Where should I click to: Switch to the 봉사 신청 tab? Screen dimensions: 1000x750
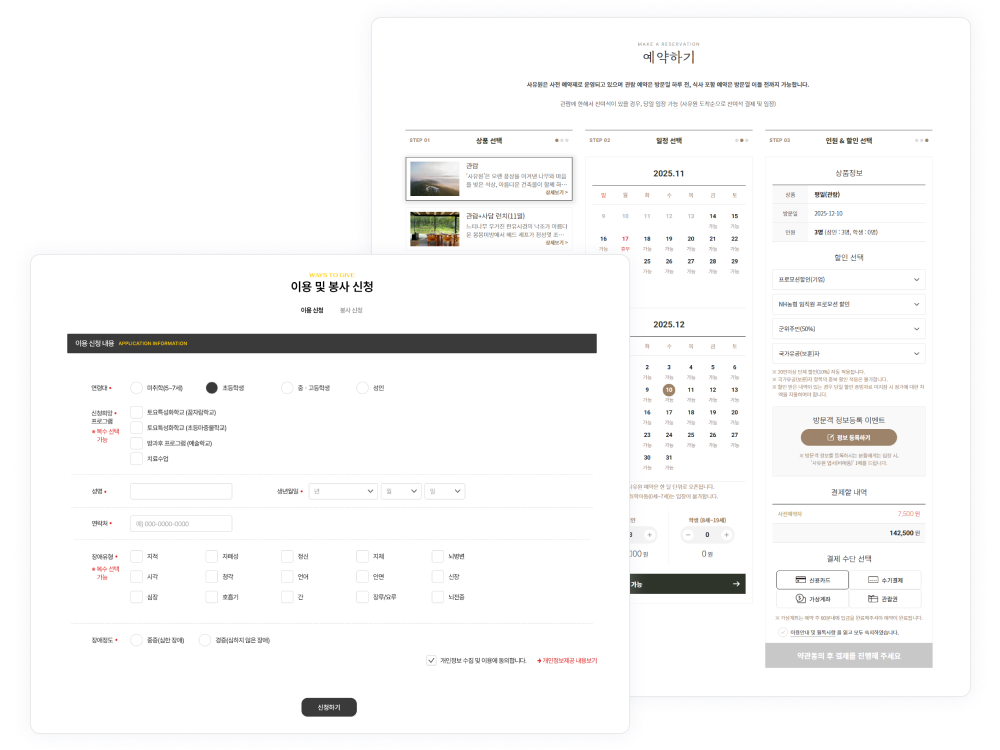pyautogui.click(x=351, y=311)
